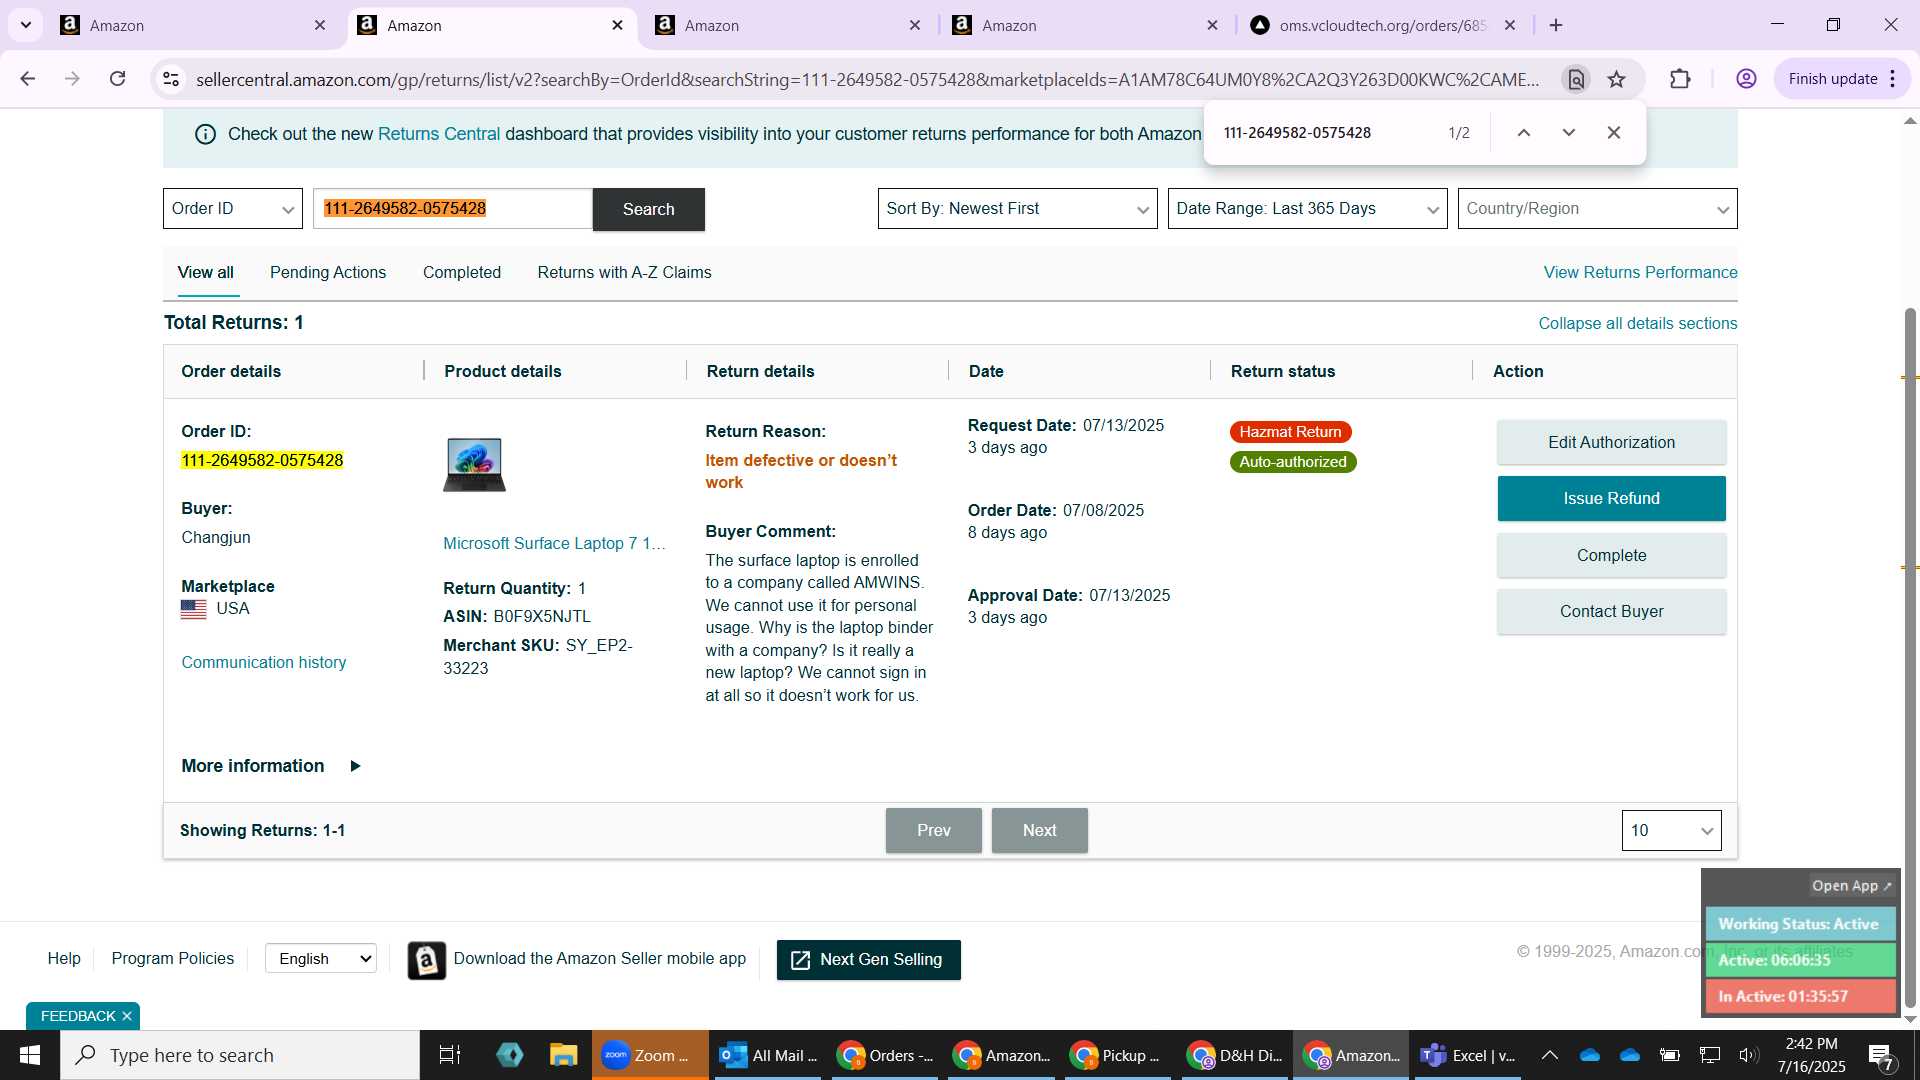Switch to the first Amazon browser tab
The width and height of the screenshot is (1920, 1080).
click(192, 25)
